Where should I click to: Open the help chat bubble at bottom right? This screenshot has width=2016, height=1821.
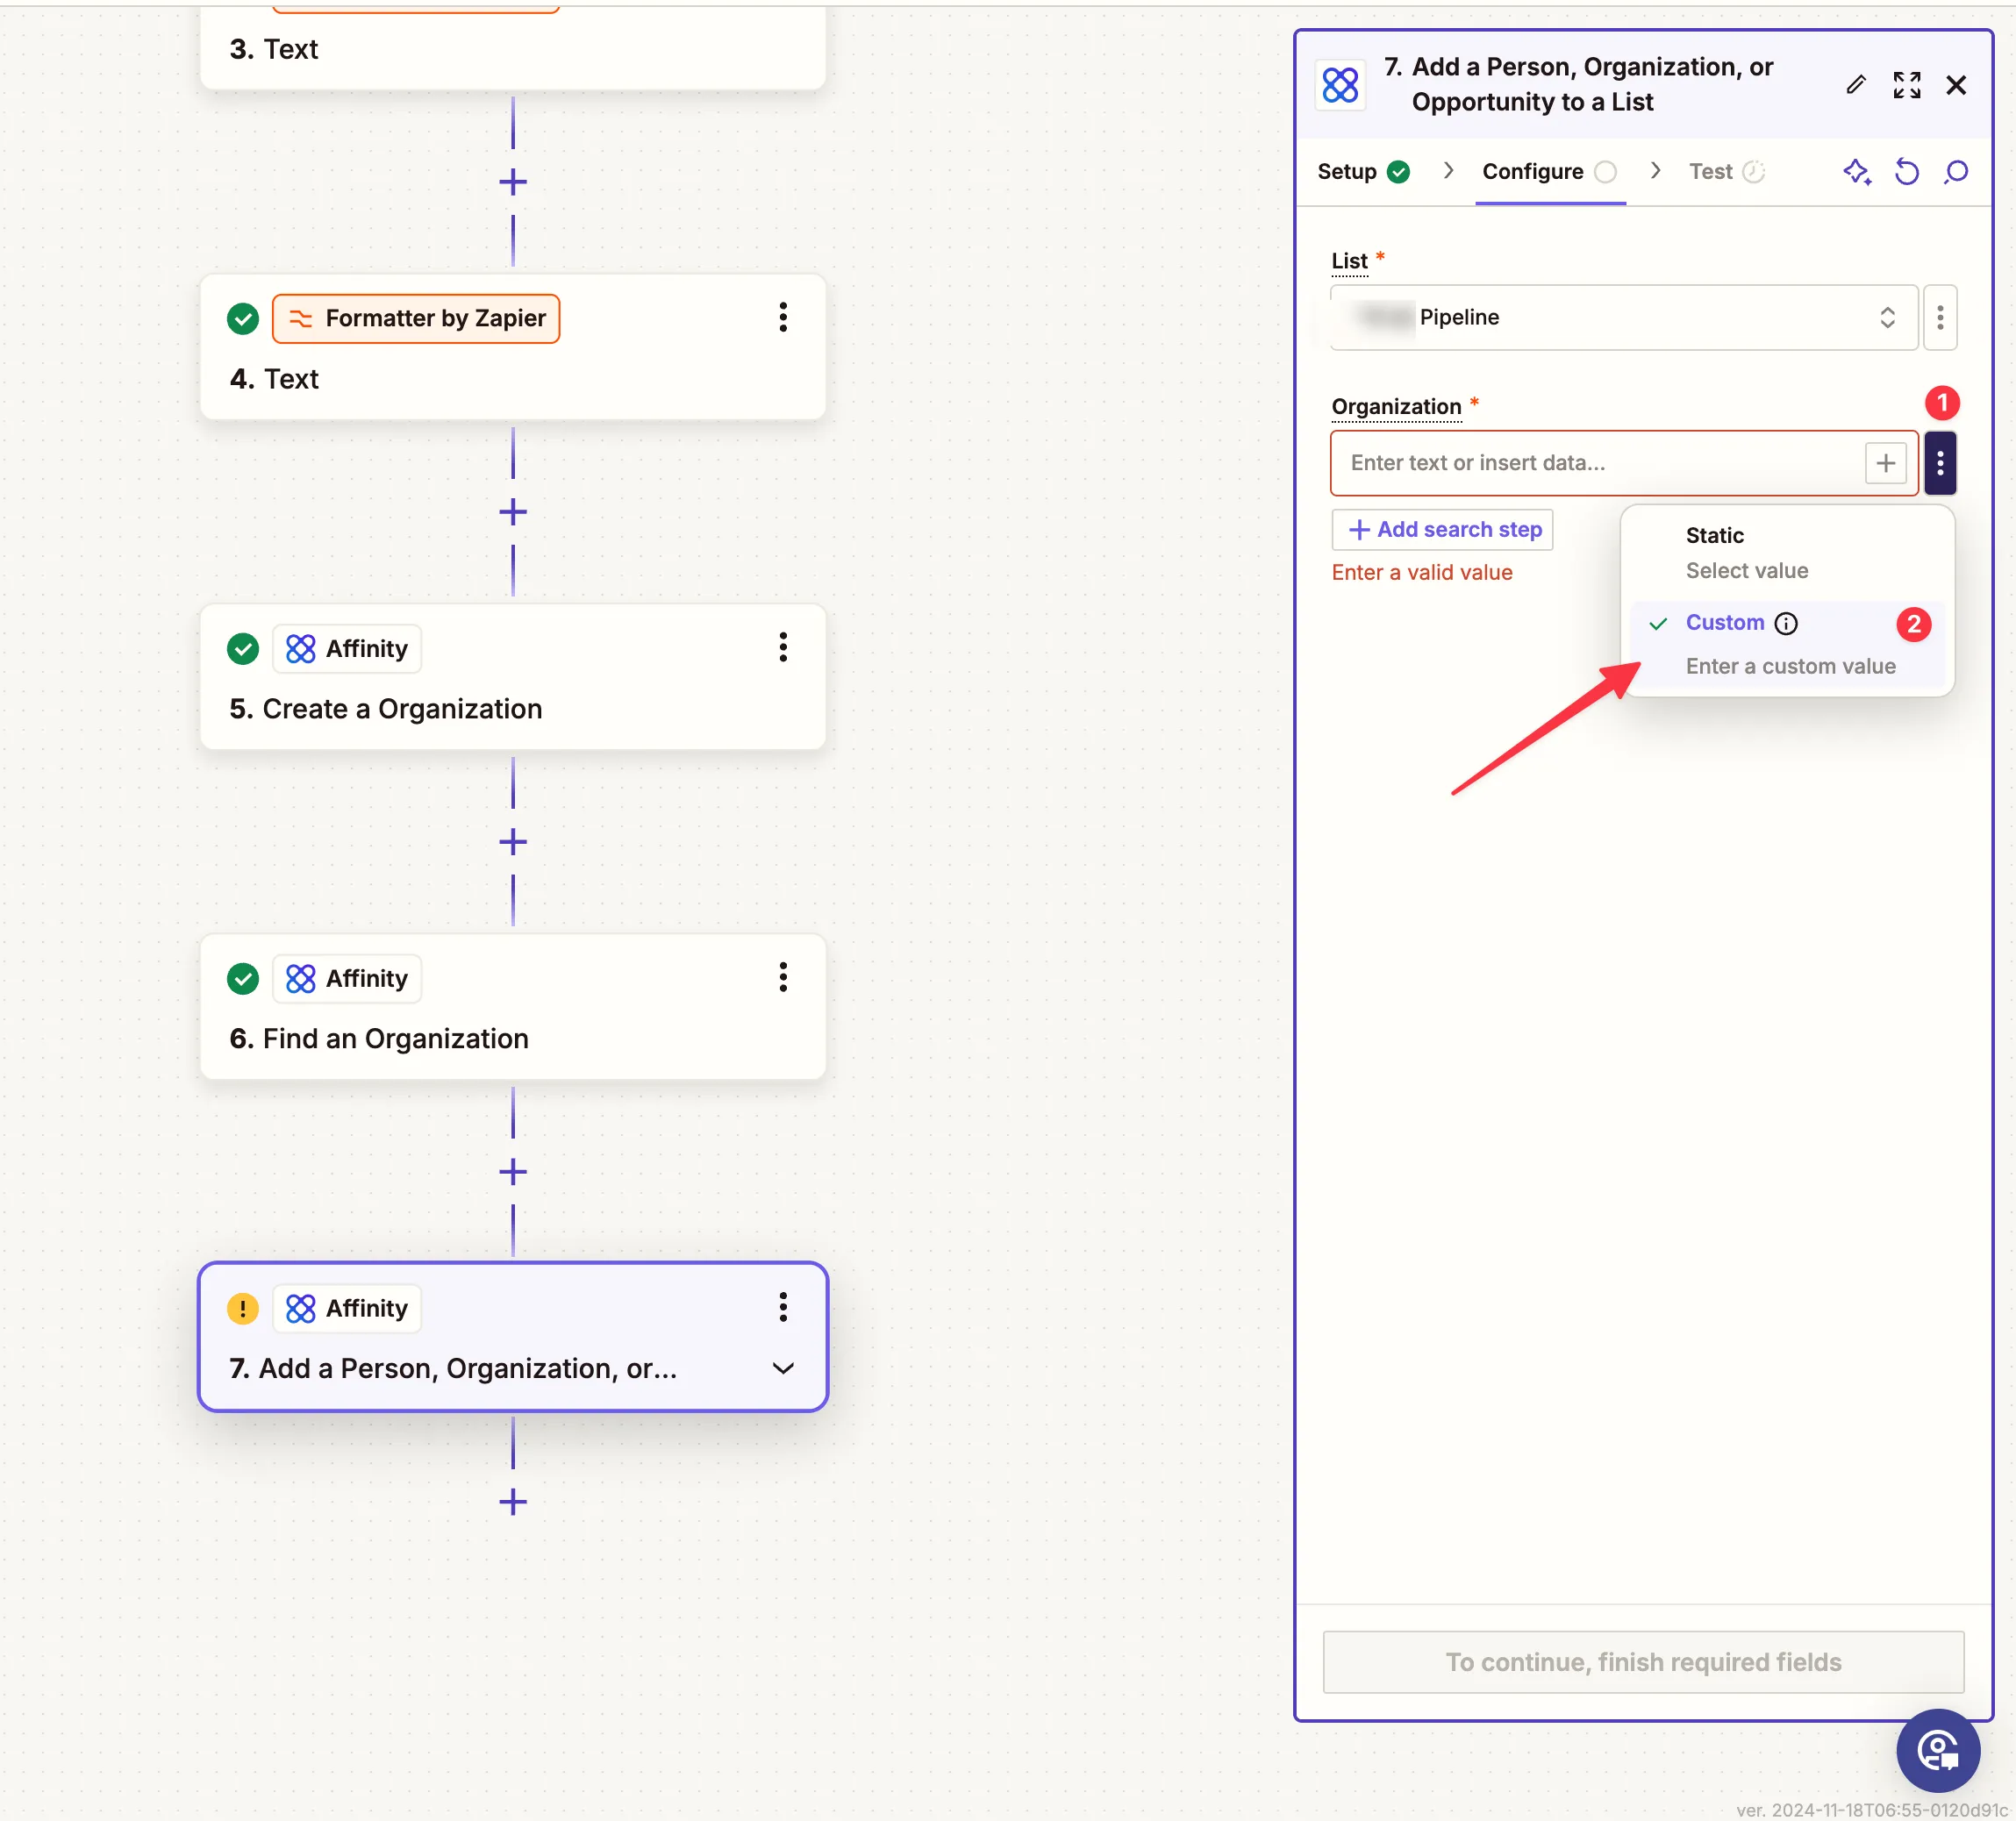pos(1938,1751)
